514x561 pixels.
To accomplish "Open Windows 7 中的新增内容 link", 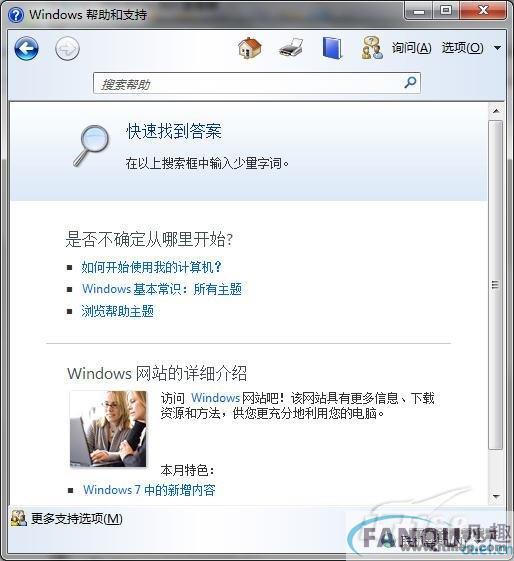I will click(x=149, y=490).
